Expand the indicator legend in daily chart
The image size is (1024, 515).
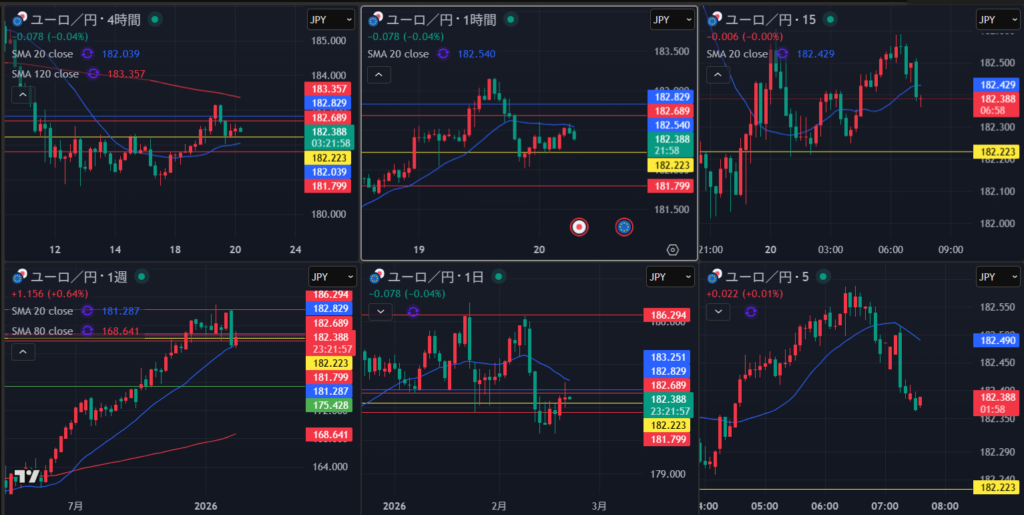(x=379, y=312)
